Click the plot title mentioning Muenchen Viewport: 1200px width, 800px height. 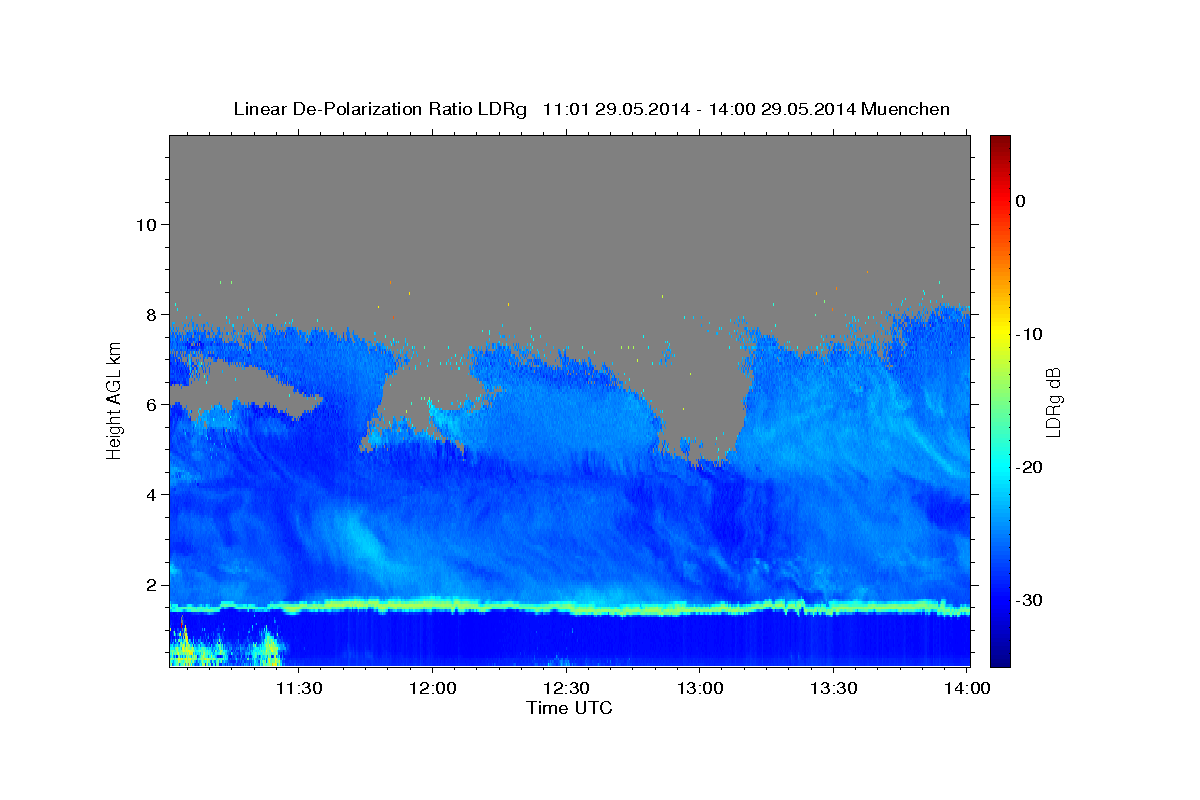pyautogui.click(x=591, y=109)
